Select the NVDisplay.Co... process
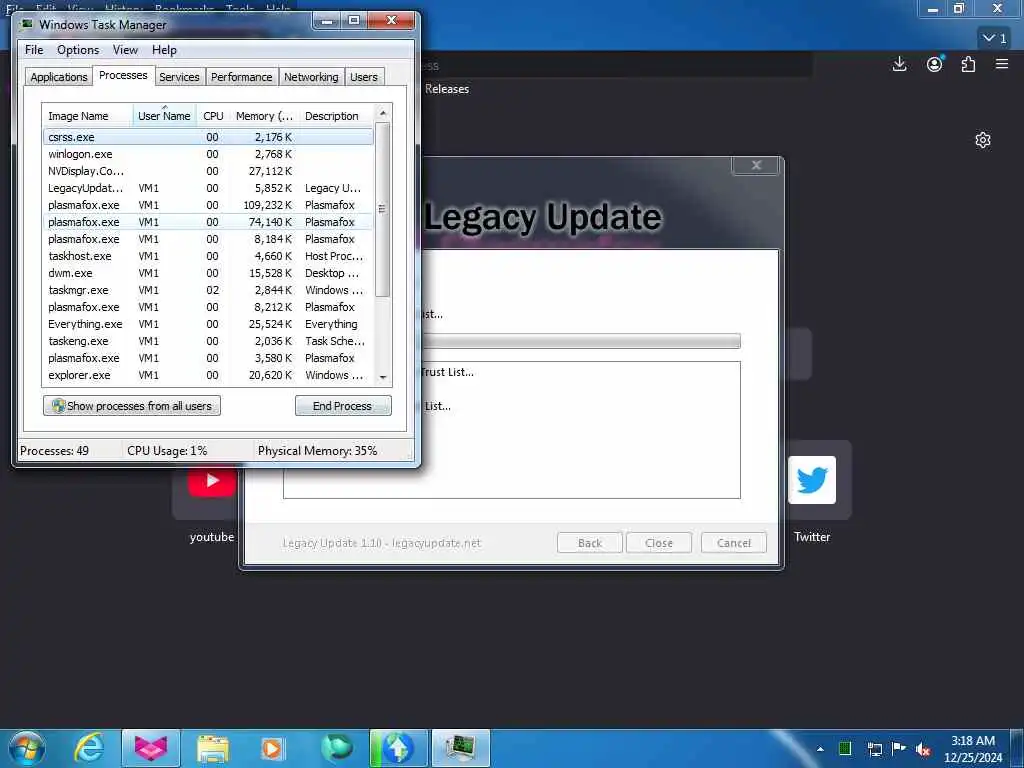The width and height of the screenshot is (1024, 768). (x=208, y=171)
